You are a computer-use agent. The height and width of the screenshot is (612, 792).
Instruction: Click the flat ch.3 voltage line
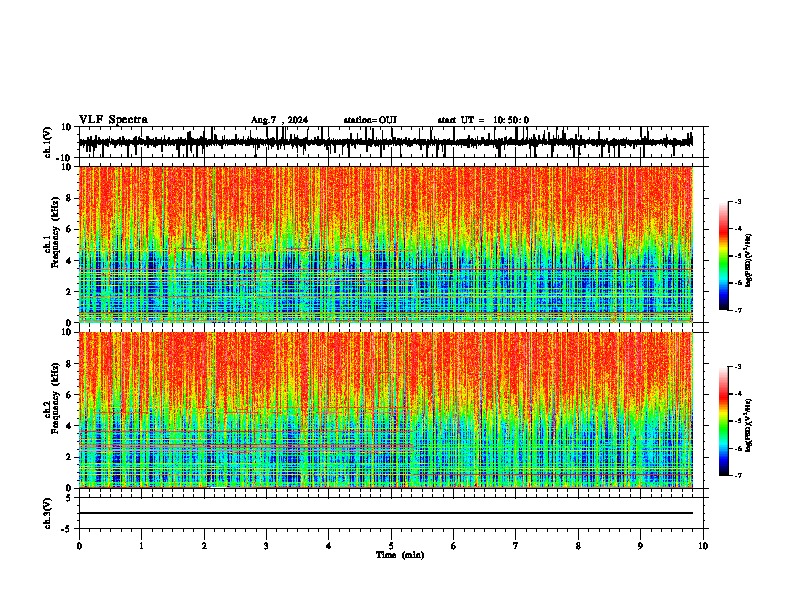(x=385, y=513)
